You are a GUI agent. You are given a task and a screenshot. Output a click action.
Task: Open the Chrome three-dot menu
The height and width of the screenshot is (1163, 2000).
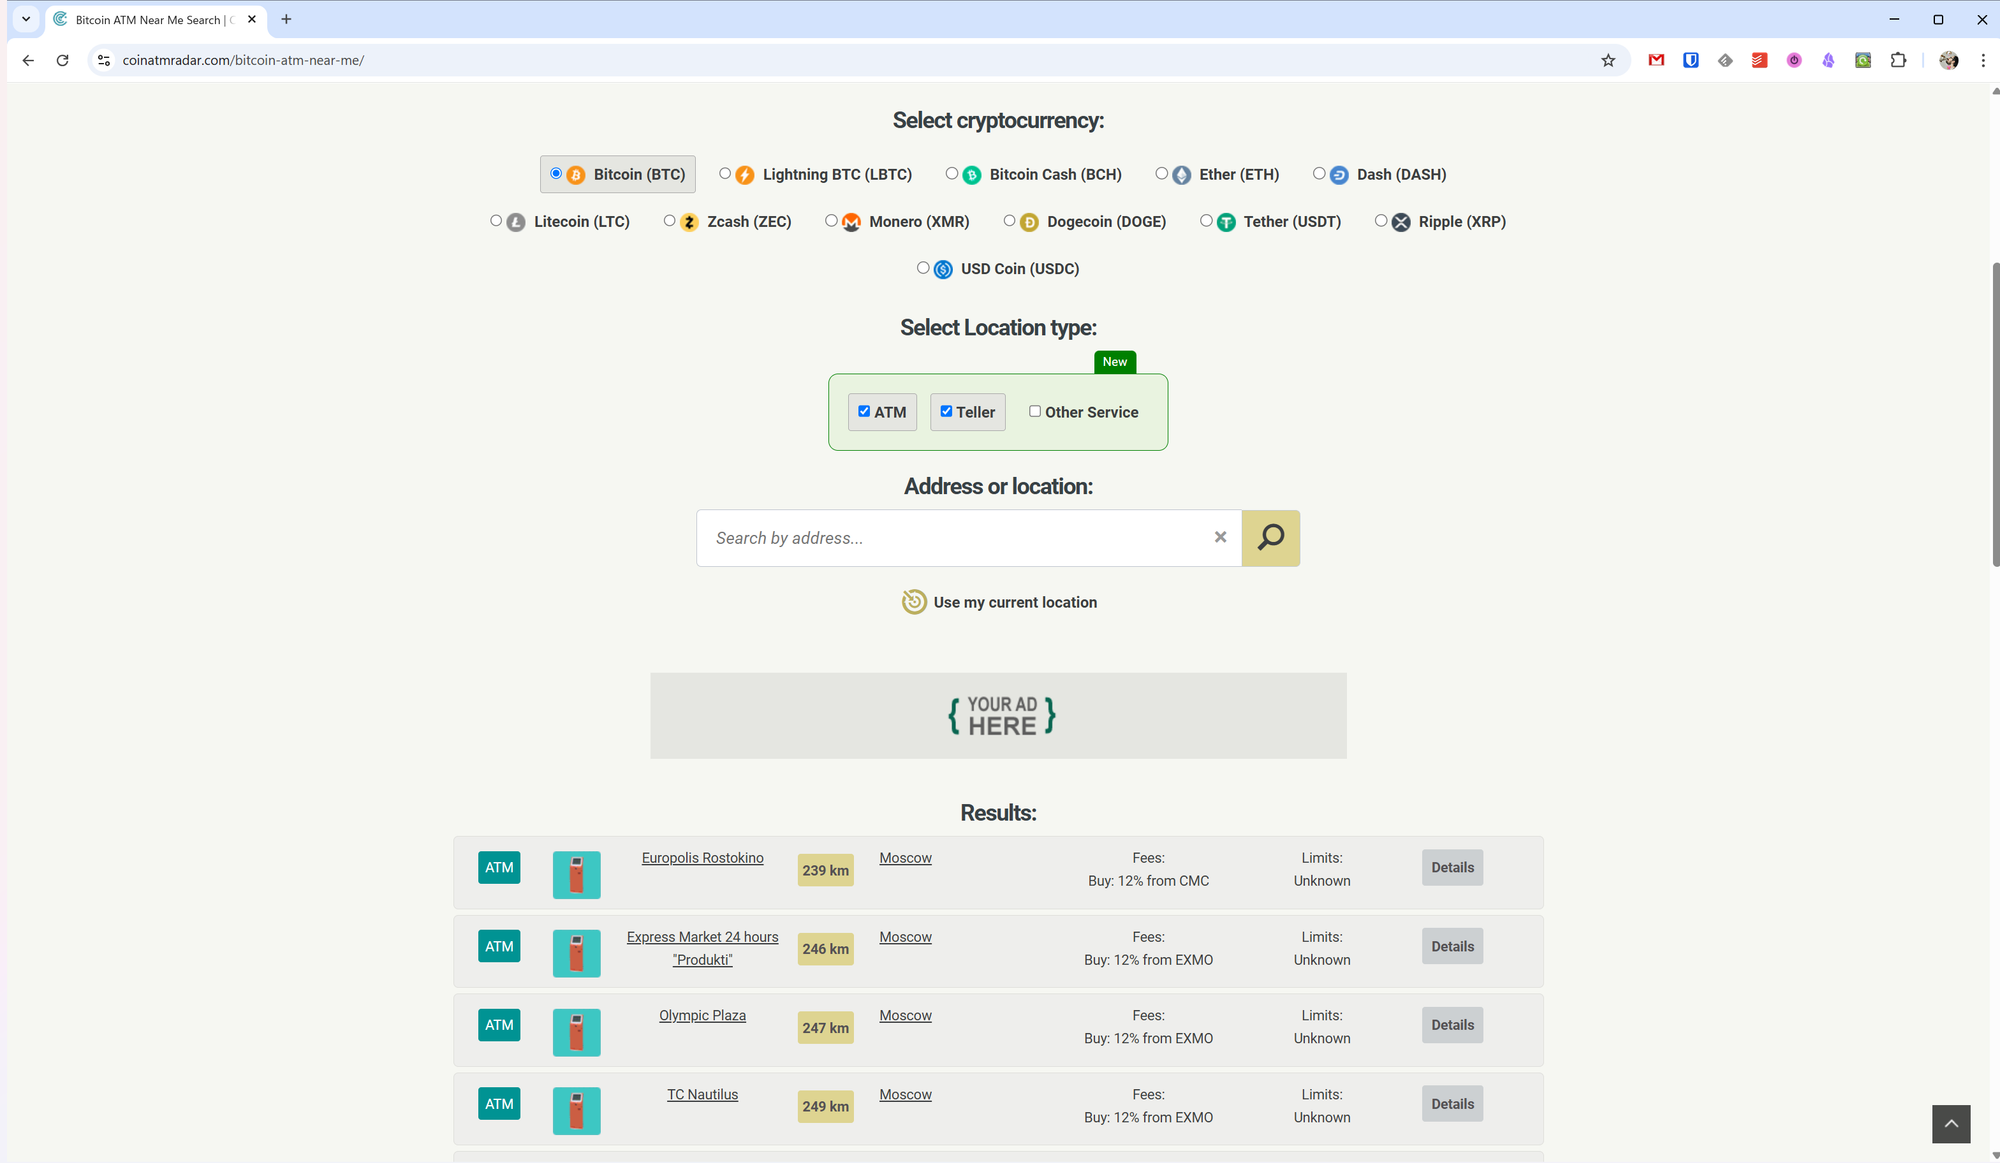click(1982, 60)
